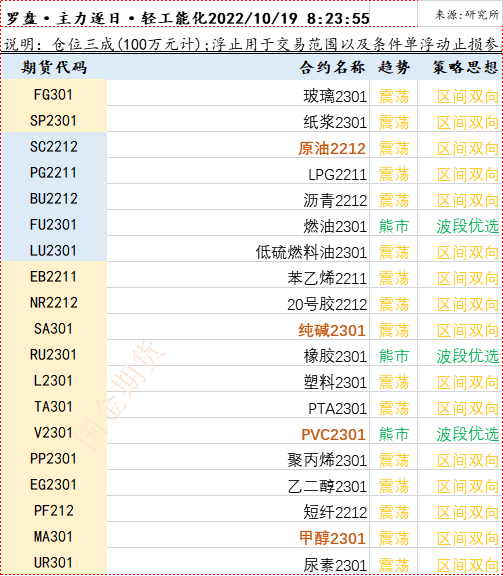Click the 熊市 trend in PVC2301 row

click(x=394, y=435)
